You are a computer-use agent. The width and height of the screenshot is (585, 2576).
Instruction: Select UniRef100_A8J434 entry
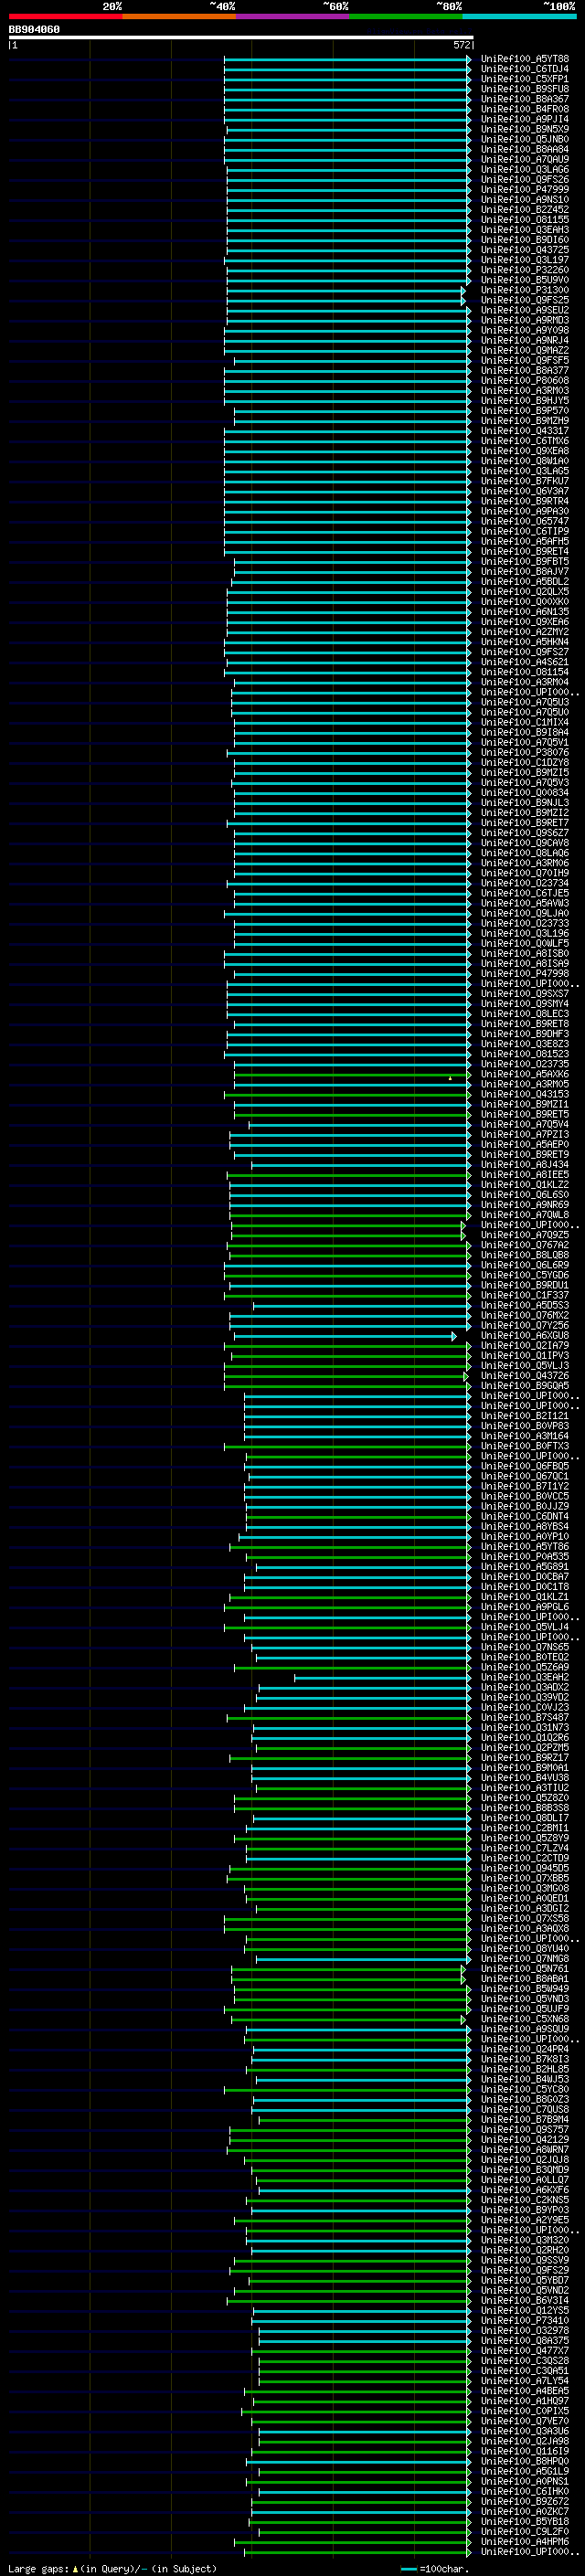[x=525, y=1164]
